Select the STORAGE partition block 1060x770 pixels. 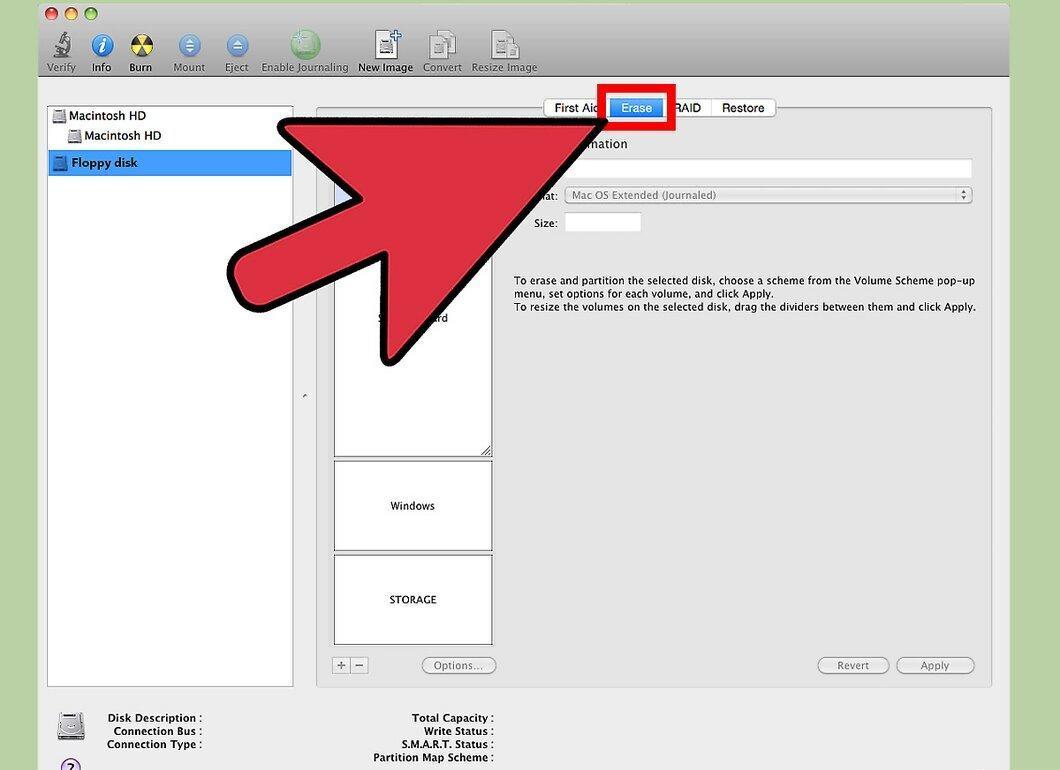point(413,600)
